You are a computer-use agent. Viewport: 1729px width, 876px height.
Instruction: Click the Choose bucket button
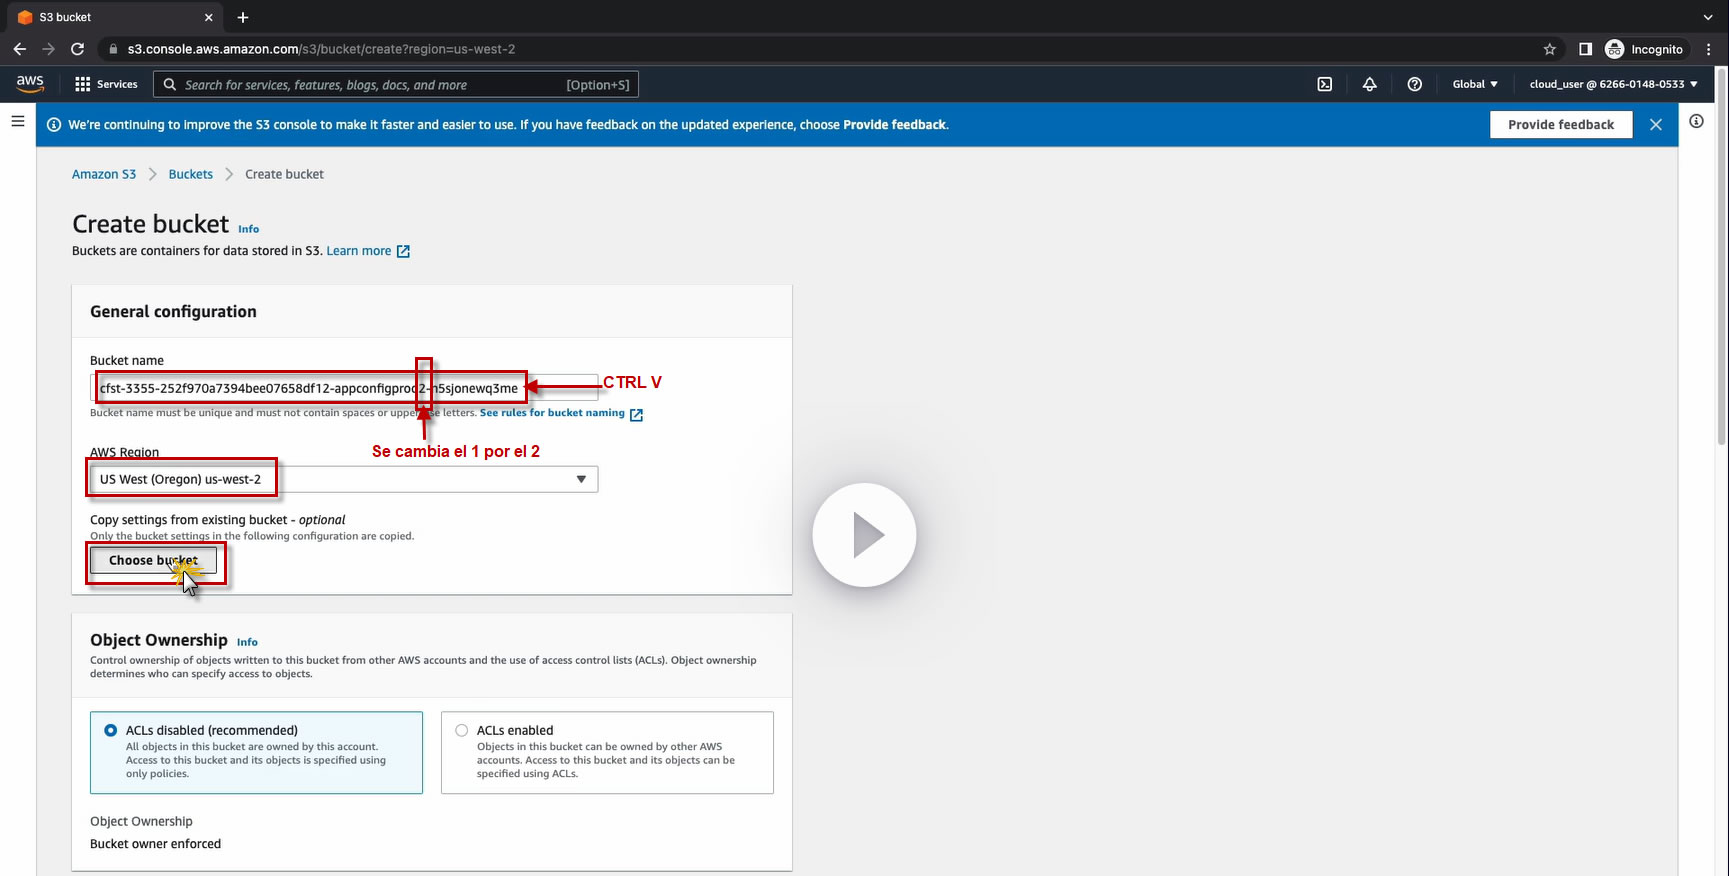(x=153, y=561)
